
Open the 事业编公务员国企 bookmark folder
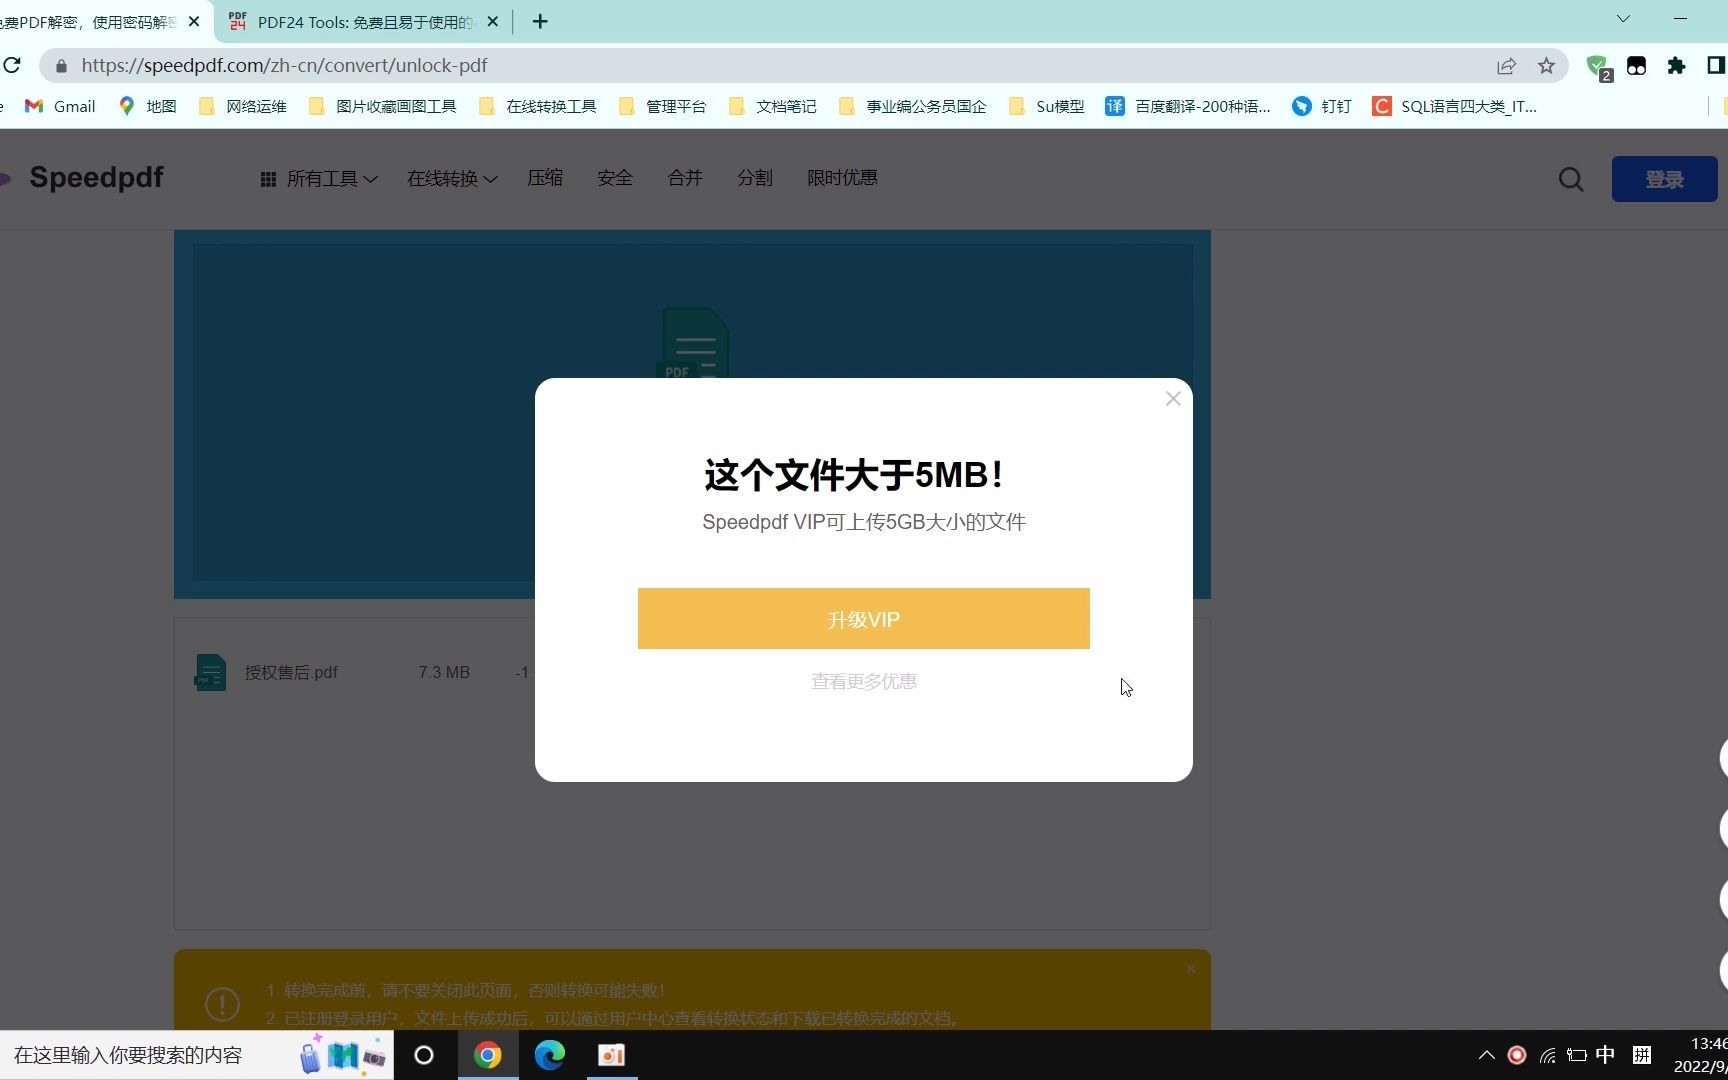(x=912, y=106)
